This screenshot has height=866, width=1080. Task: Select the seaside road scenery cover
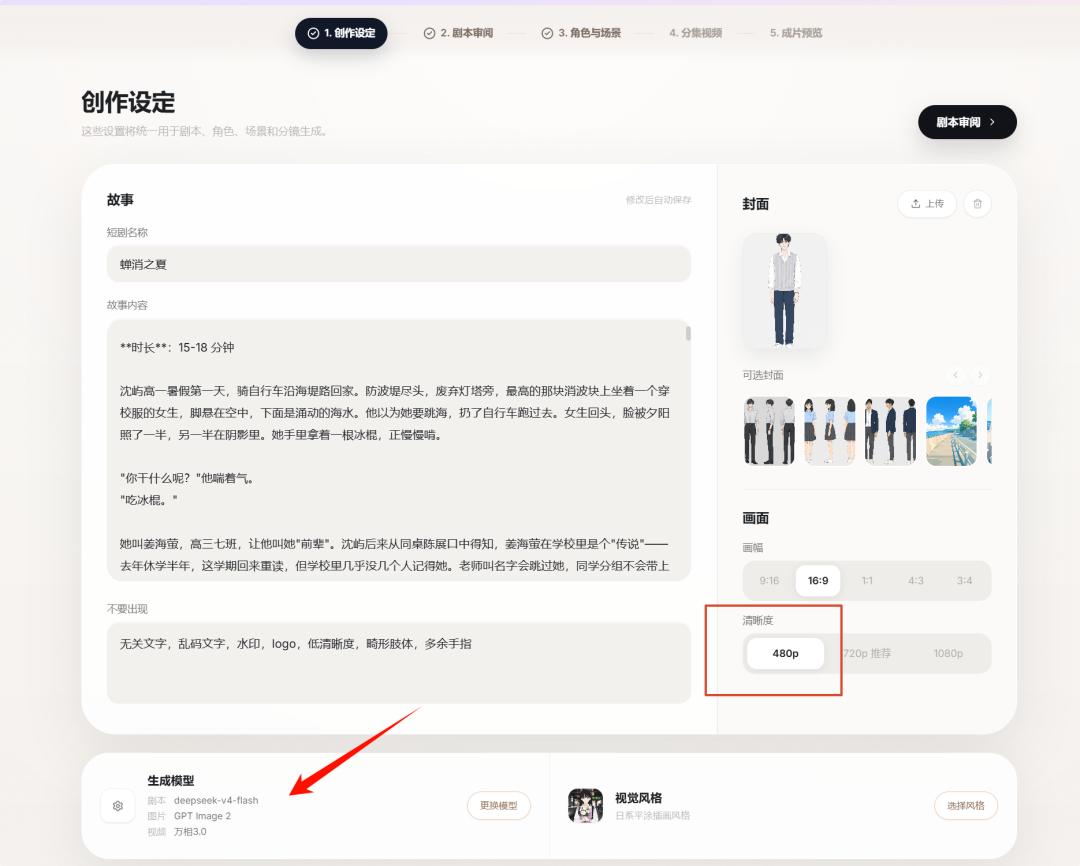pos(951,431)
